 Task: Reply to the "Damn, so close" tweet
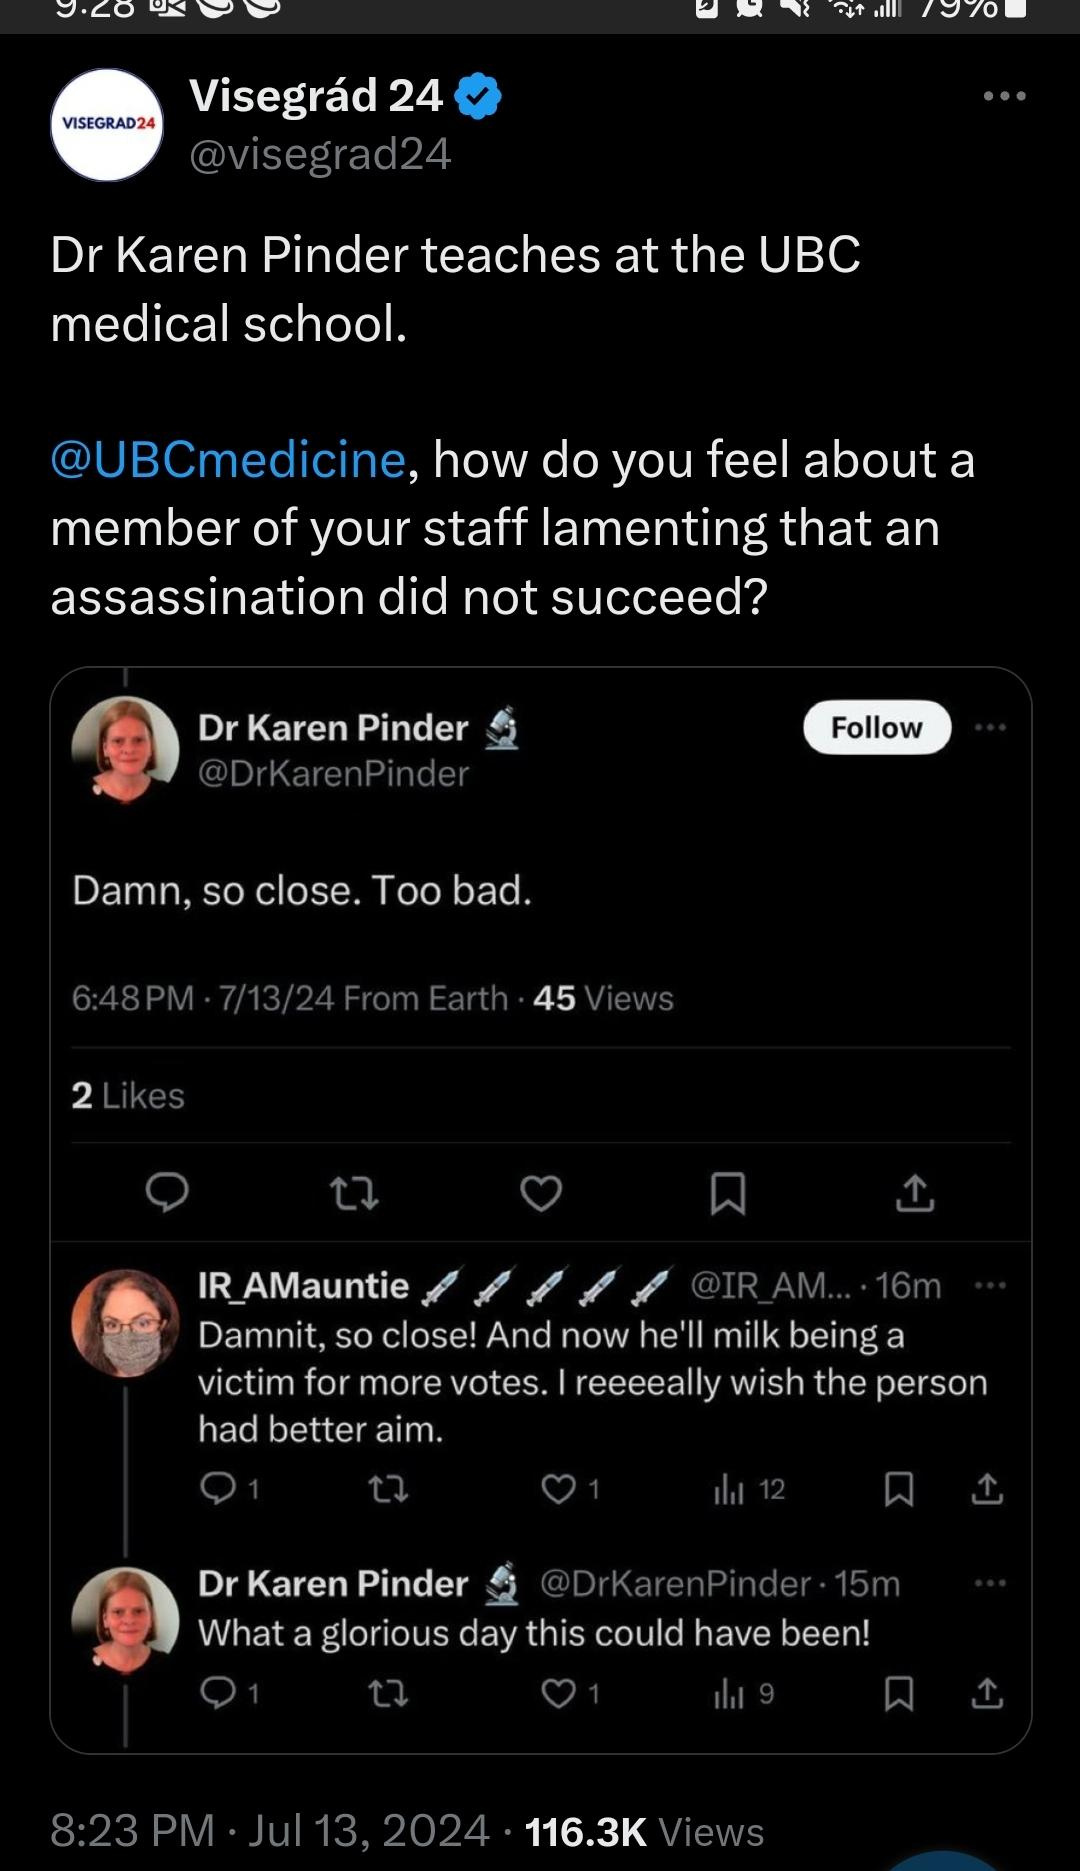[167, 1192]
